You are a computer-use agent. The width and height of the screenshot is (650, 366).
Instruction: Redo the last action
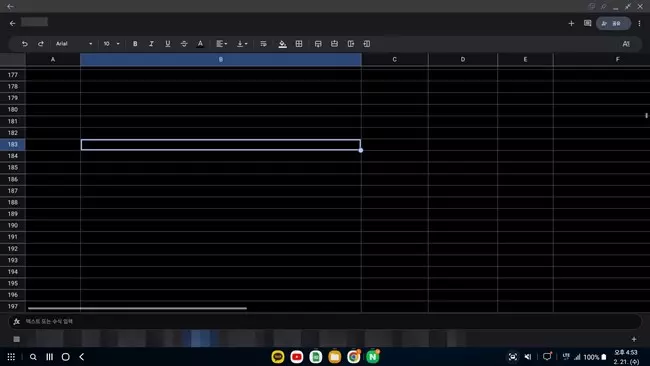click(41, 44)
